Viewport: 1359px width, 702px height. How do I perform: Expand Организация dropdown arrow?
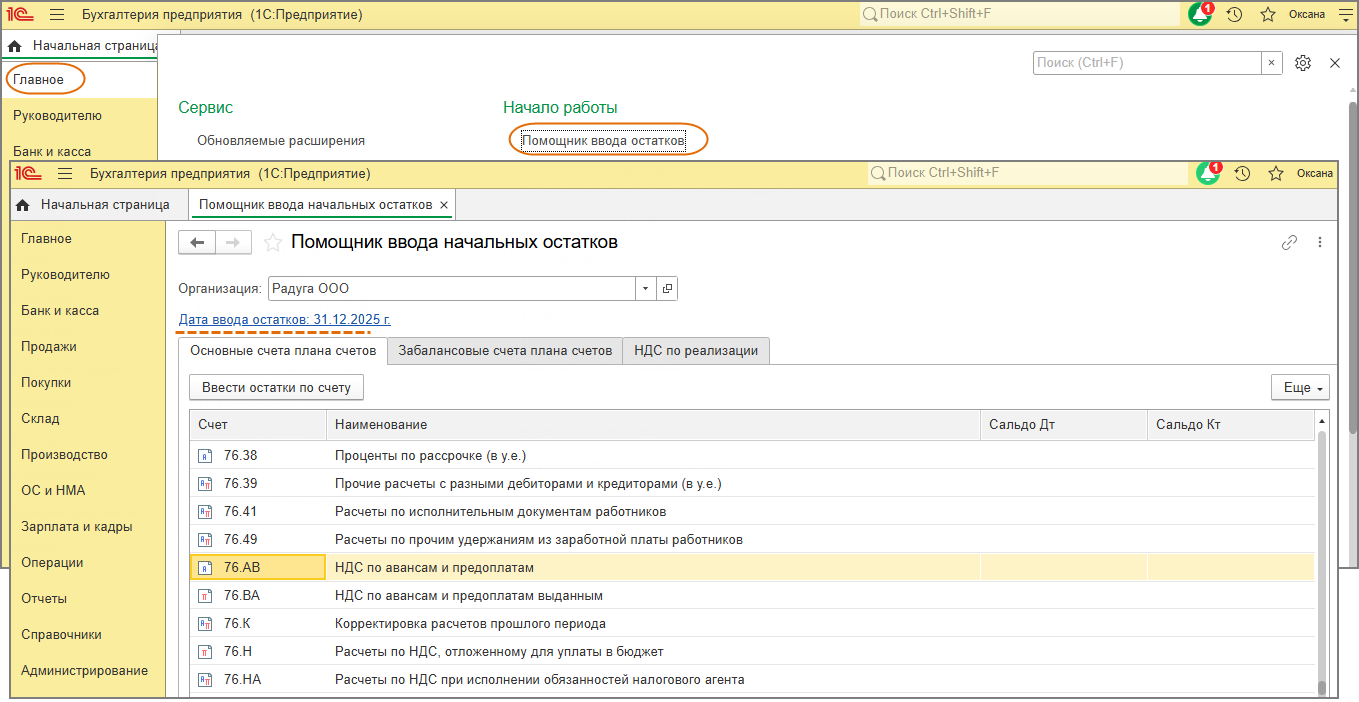pos(646,288)
